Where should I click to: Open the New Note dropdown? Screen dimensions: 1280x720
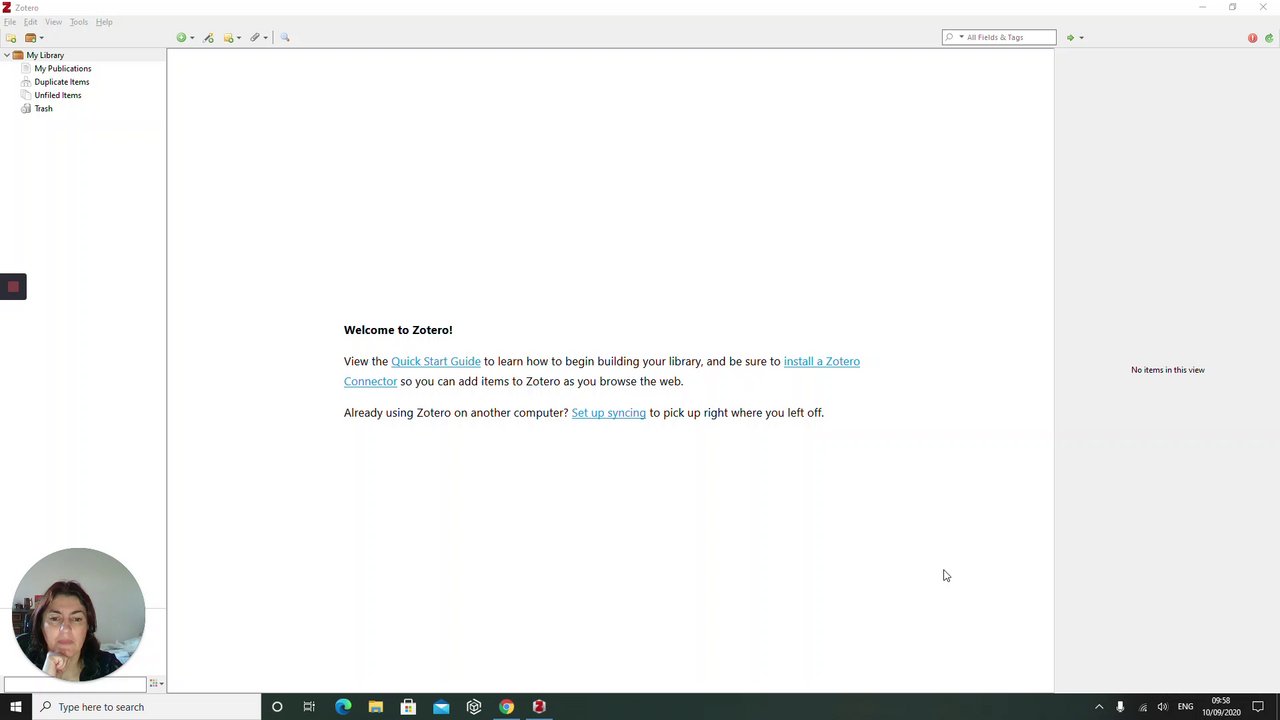(232, 38)
